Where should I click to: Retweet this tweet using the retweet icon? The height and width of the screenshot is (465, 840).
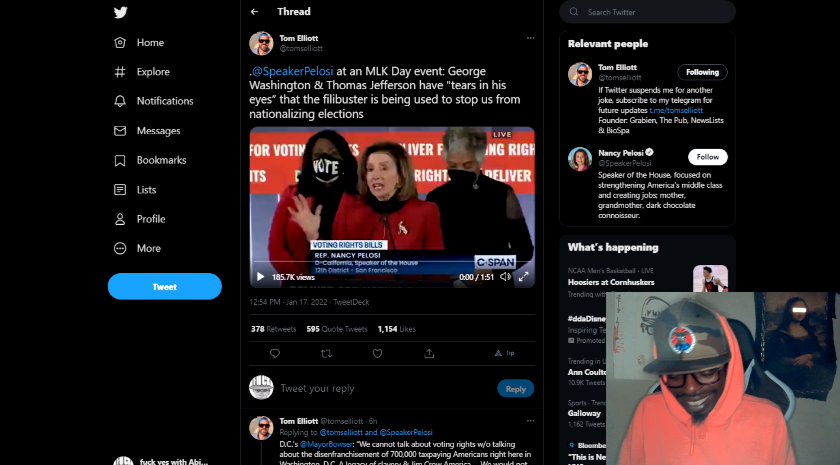[x=326, y=353]
